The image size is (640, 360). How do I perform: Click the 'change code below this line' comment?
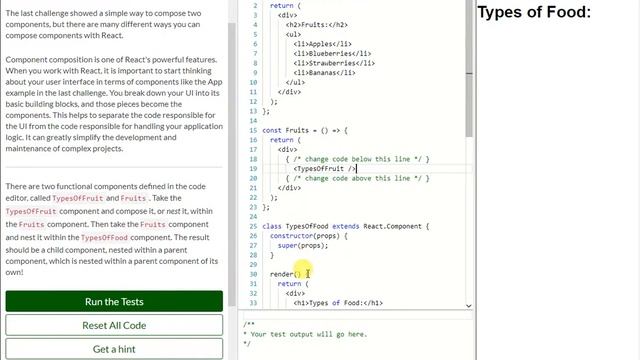[357, 159]
